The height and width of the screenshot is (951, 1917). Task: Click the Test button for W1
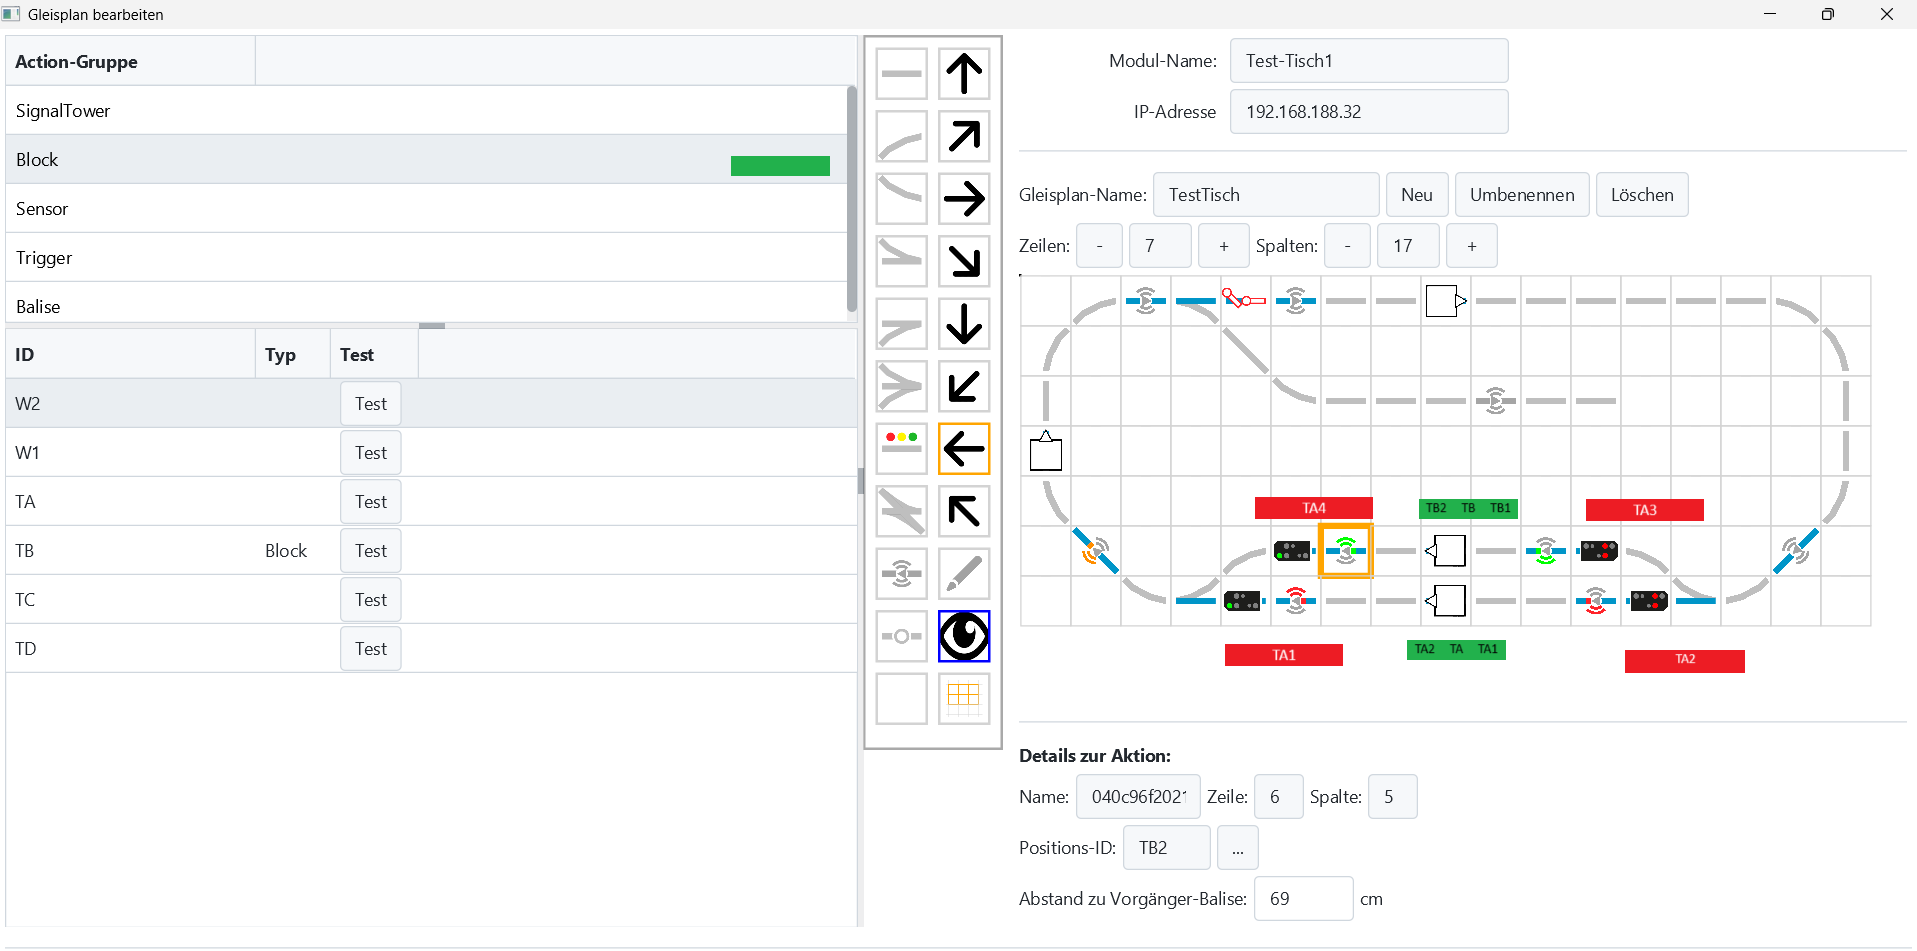[370, 453]
